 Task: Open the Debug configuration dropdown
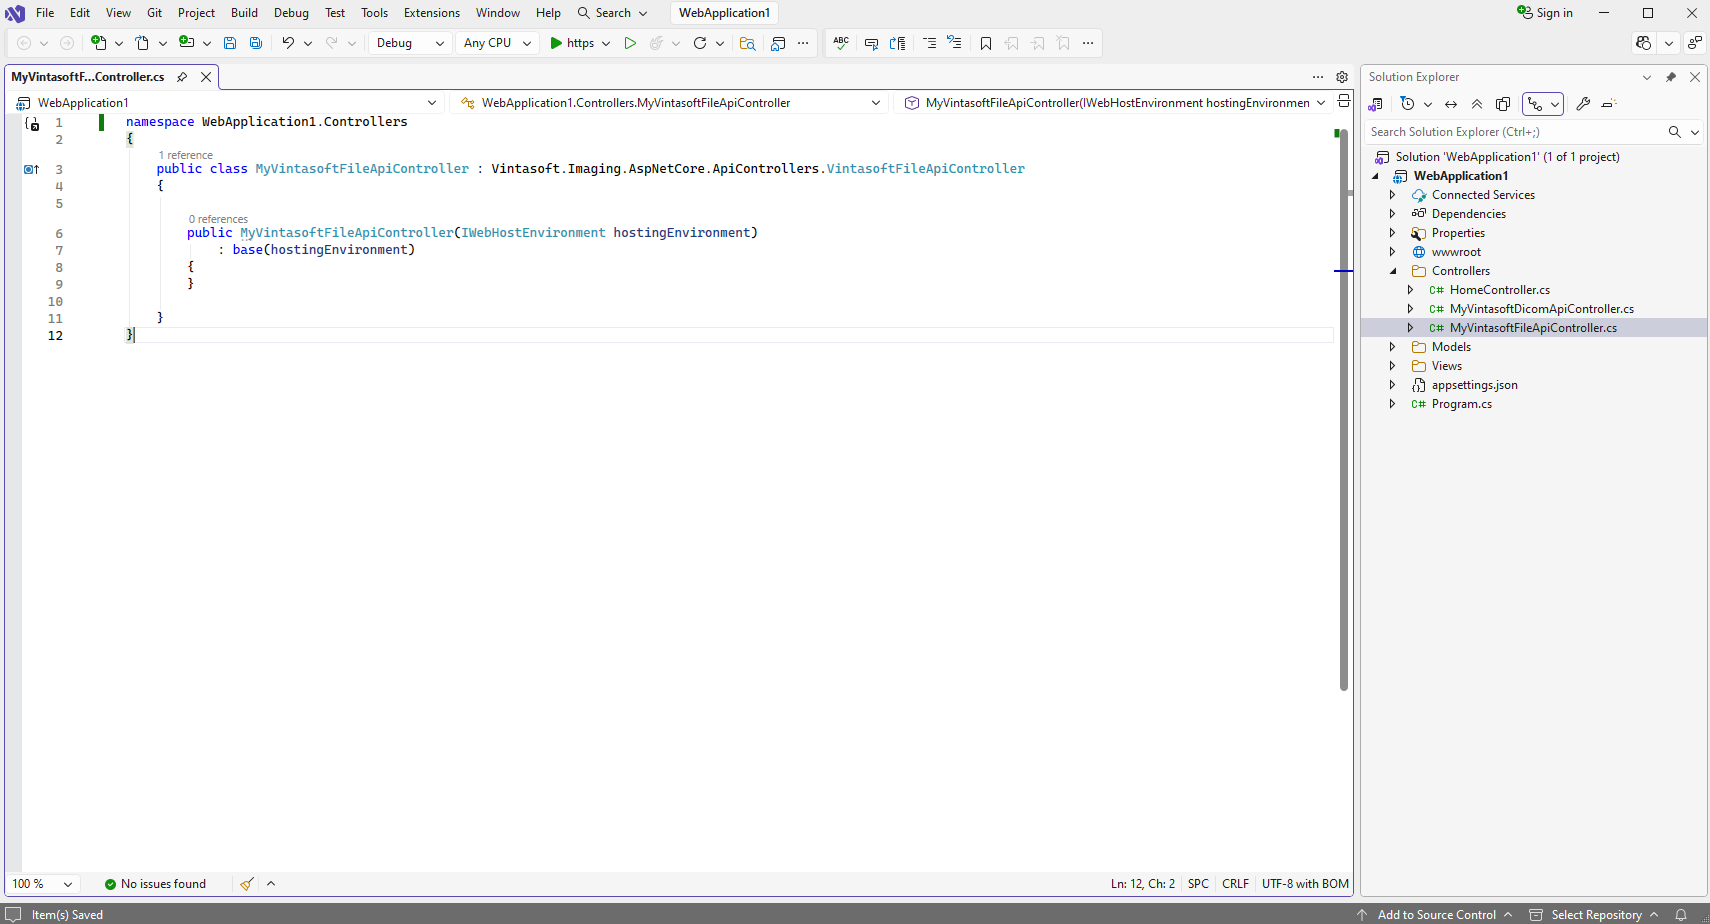pos(410,43)
